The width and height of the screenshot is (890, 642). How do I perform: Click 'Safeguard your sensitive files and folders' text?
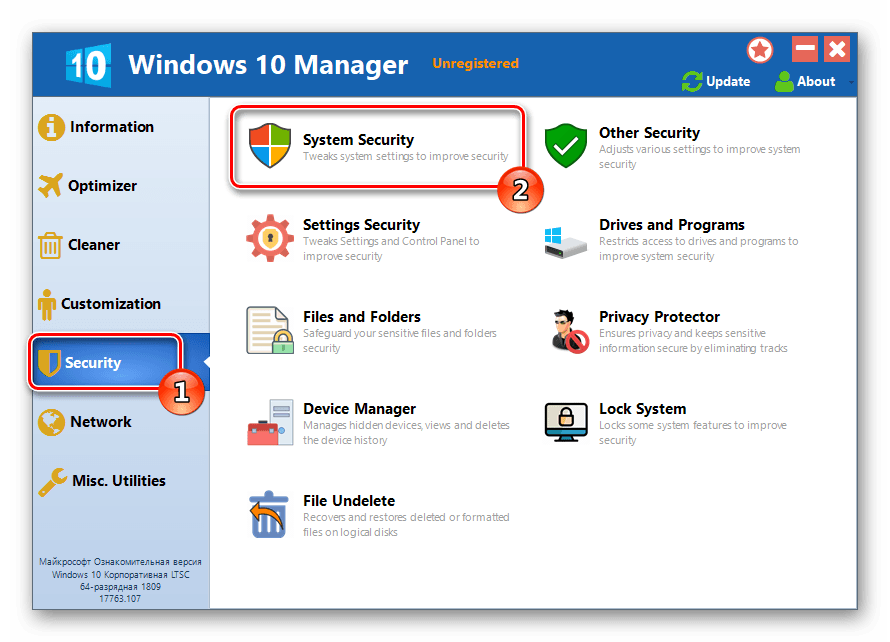coord(400,333)
